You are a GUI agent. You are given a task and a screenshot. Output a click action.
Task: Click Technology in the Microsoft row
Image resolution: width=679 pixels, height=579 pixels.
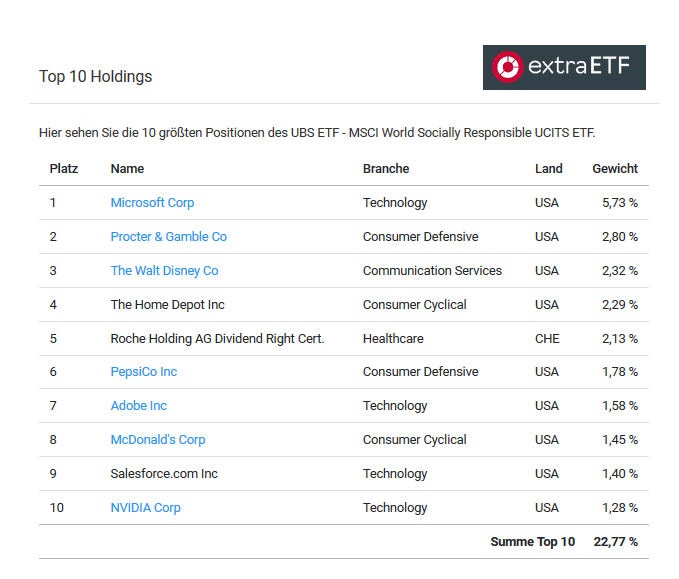(395, 203)
